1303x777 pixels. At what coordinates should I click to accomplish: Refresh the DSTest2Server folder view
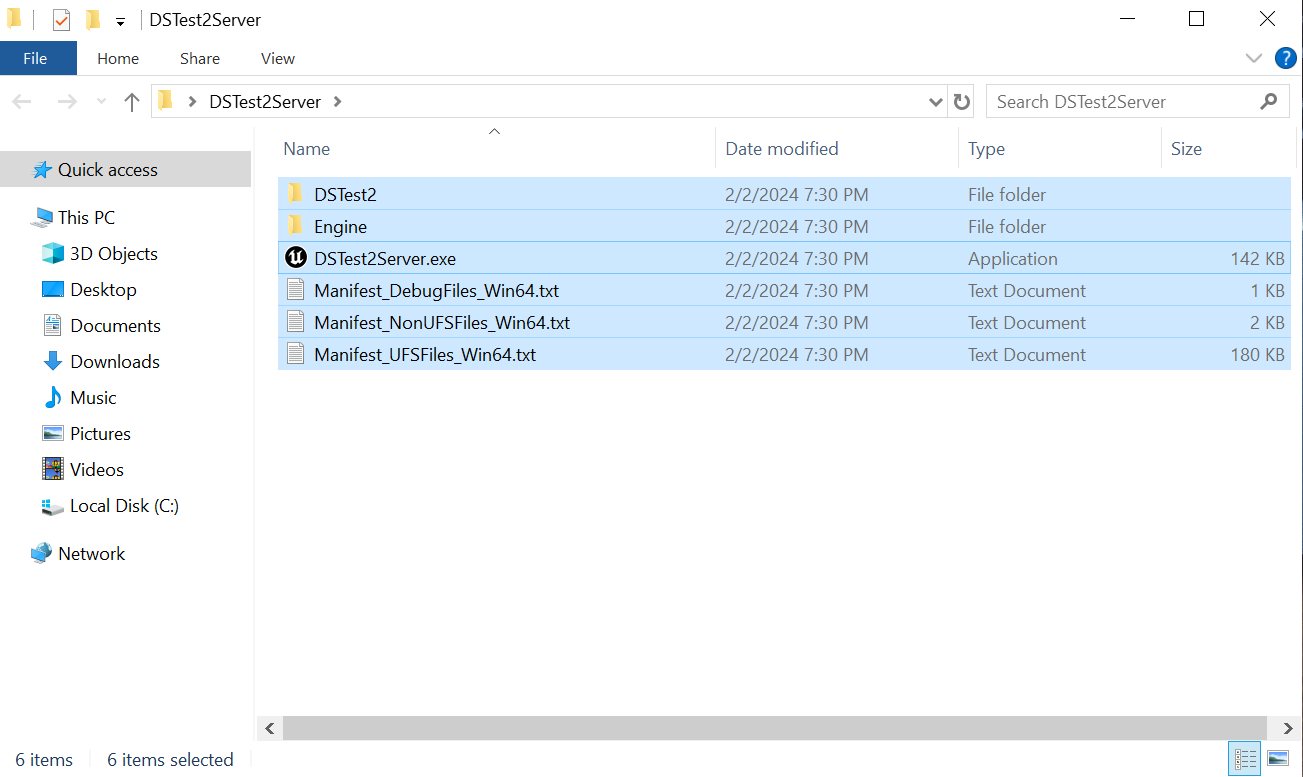coord(962,101)
